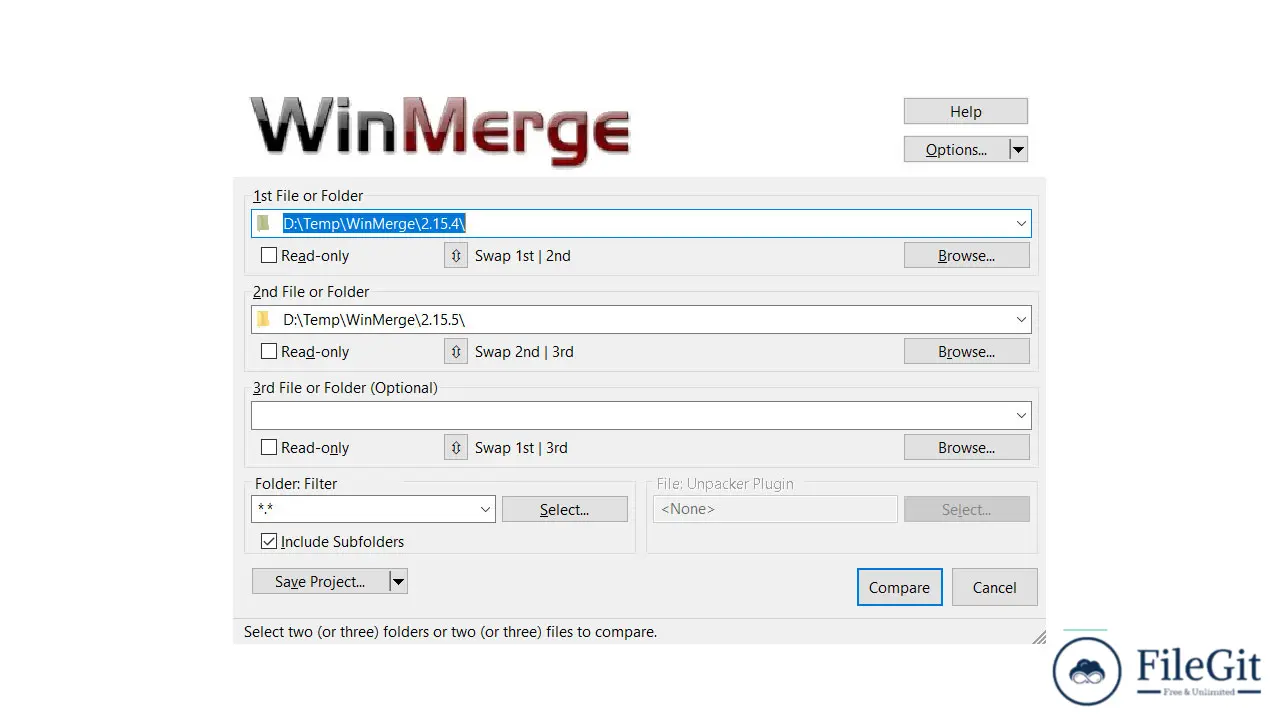Open the Save Project dropdown arrow
This screenshot has width=1280, height=720.
(398, 582)
